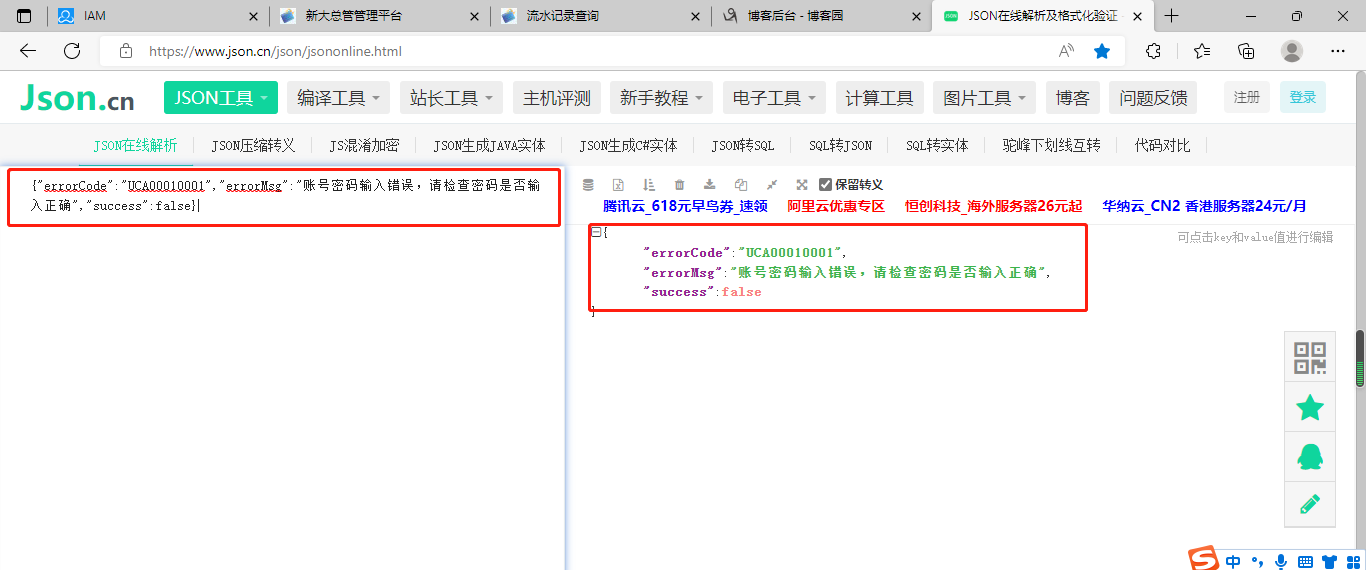The width and height of the screenshot is (1366, 570).
Task: Click the Sogou input method logo
Action: coord(1204,559)
